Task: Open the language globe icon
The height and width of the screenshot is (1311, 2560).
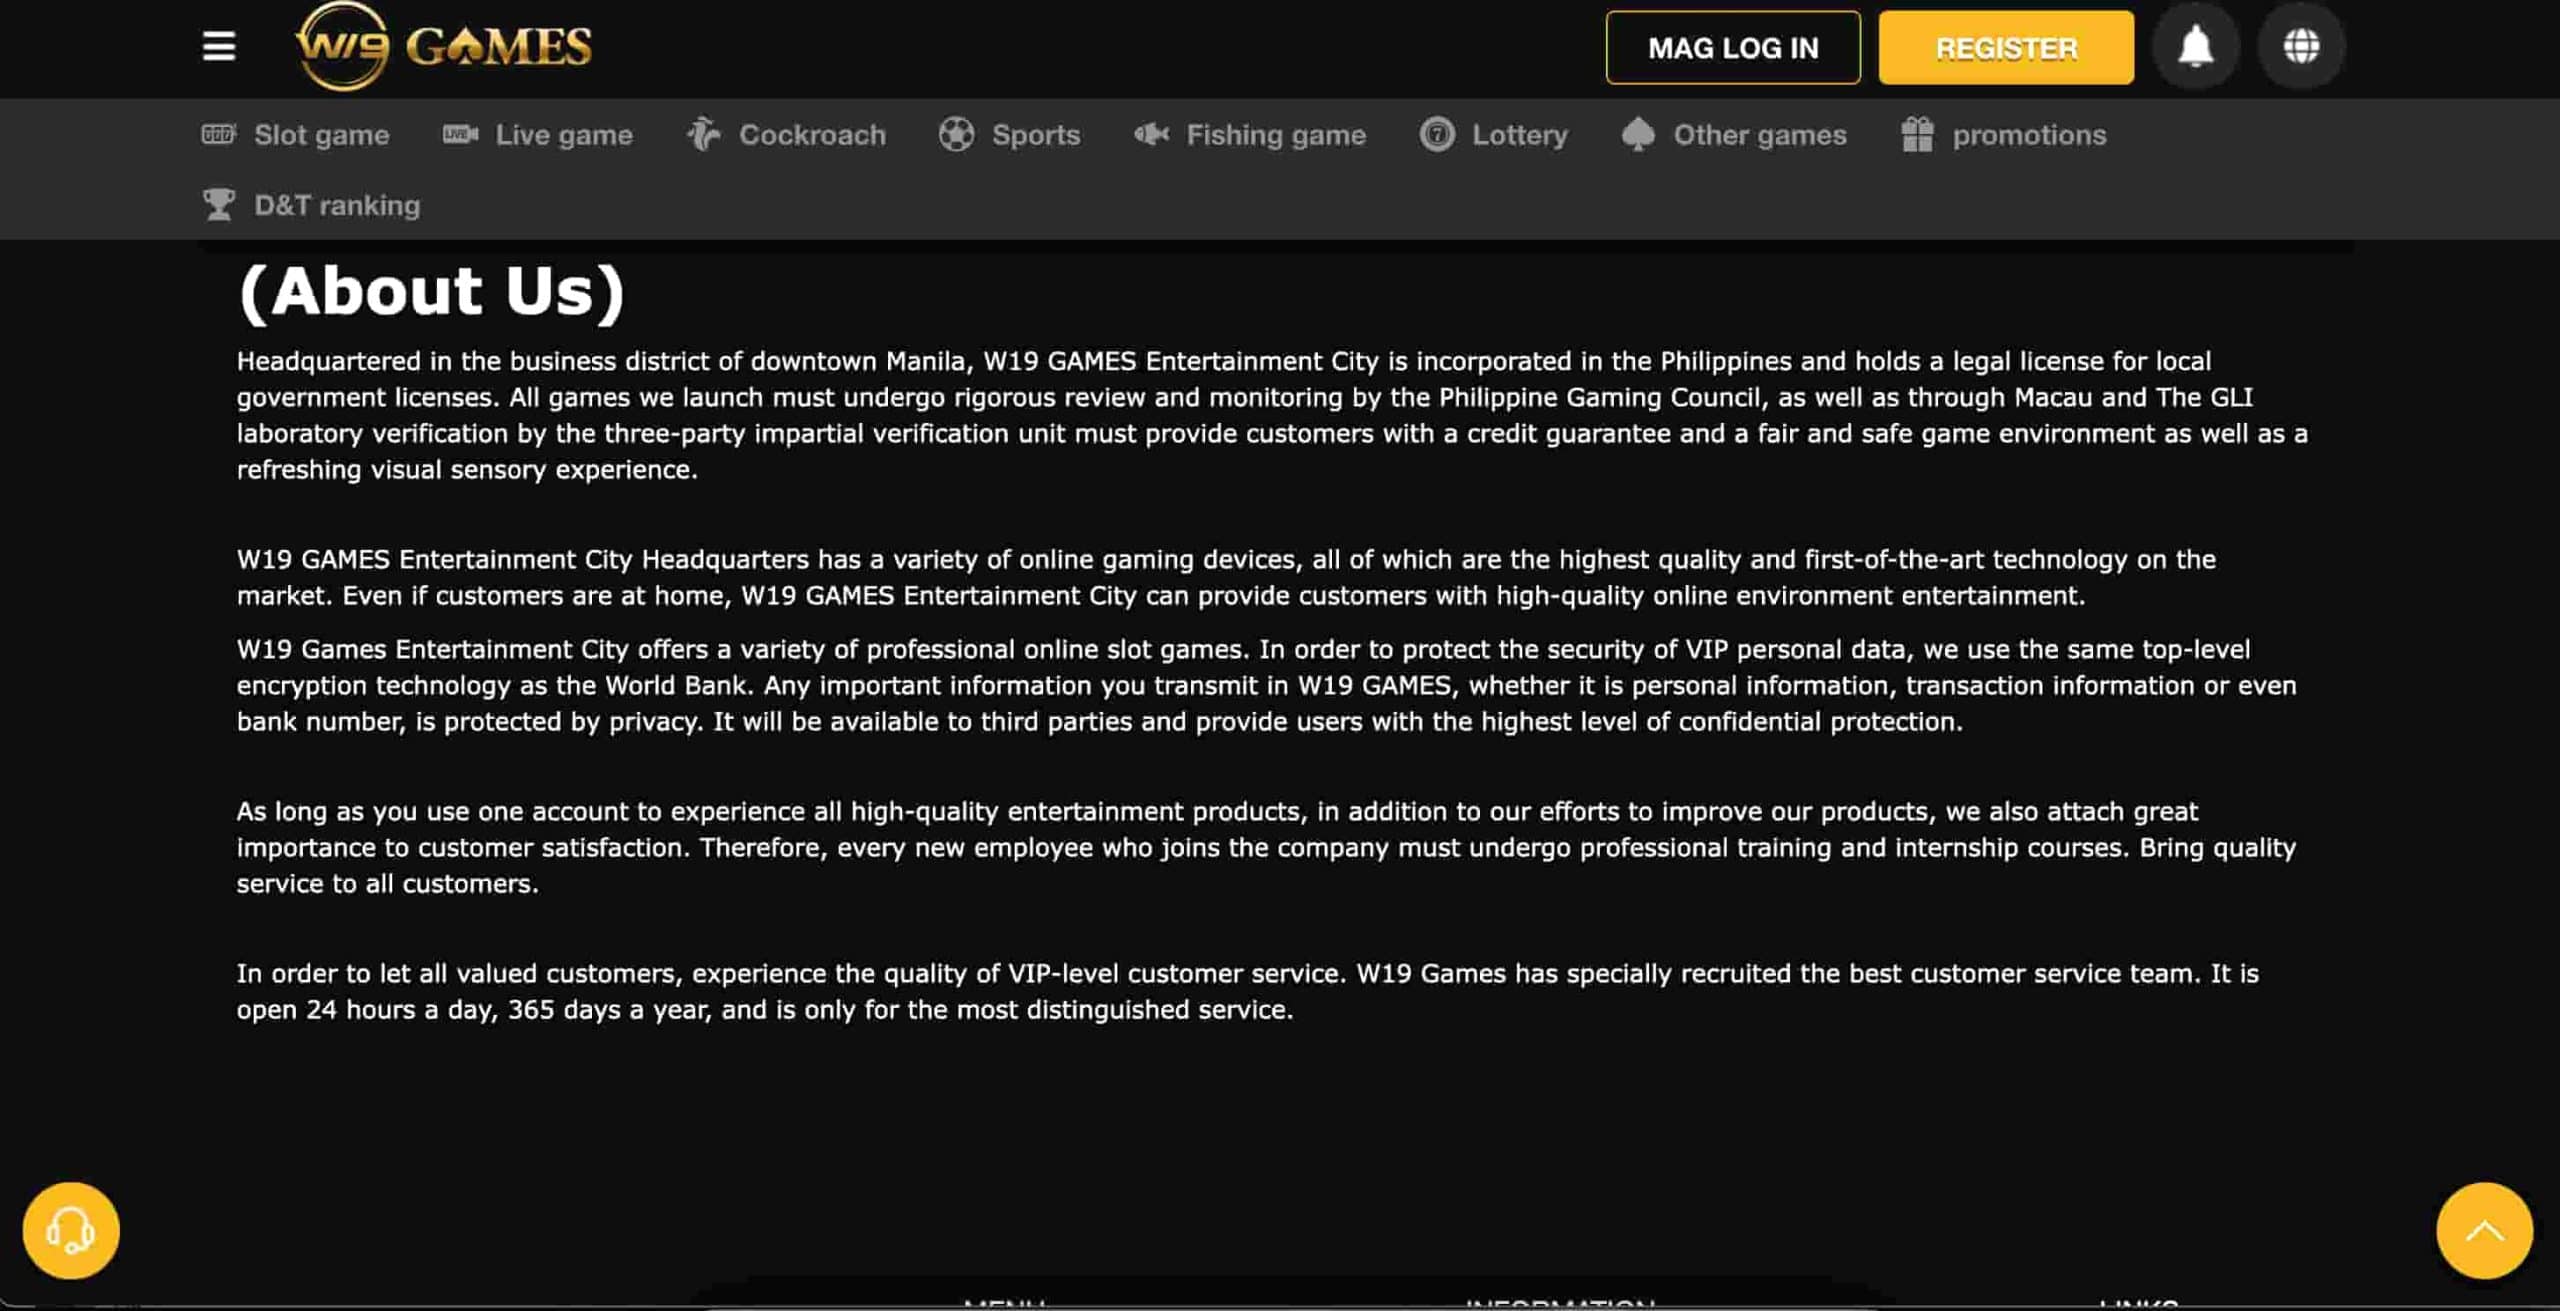Action: click(x=2301, y=46)
